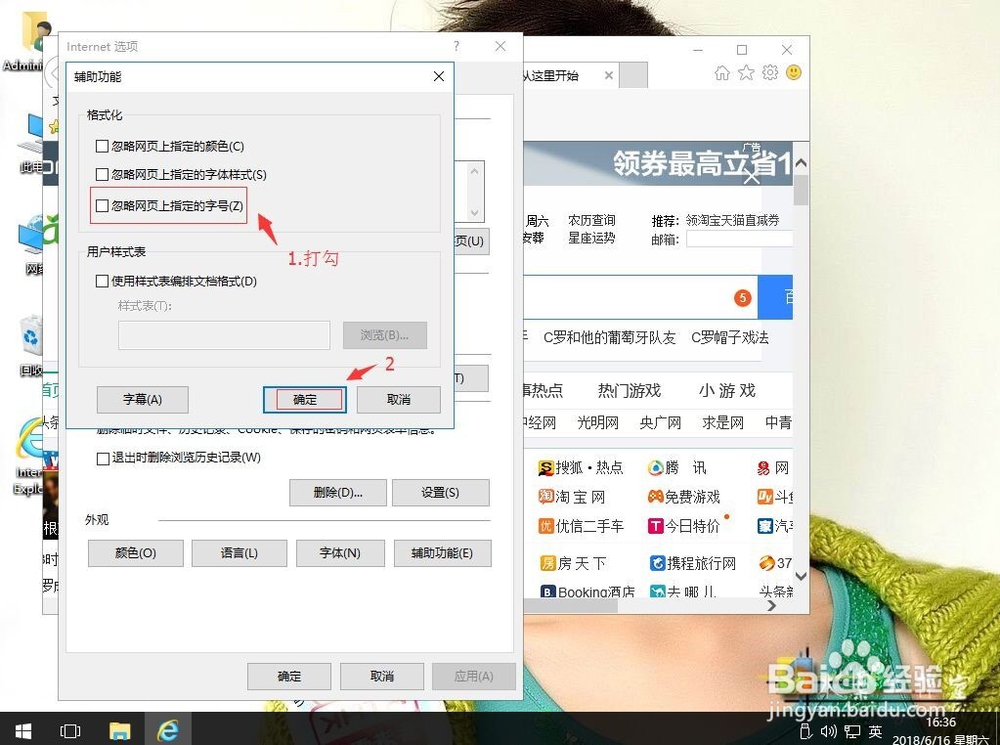Open the 央广网 link
The image size is (1000, 745).
[660, 422]
